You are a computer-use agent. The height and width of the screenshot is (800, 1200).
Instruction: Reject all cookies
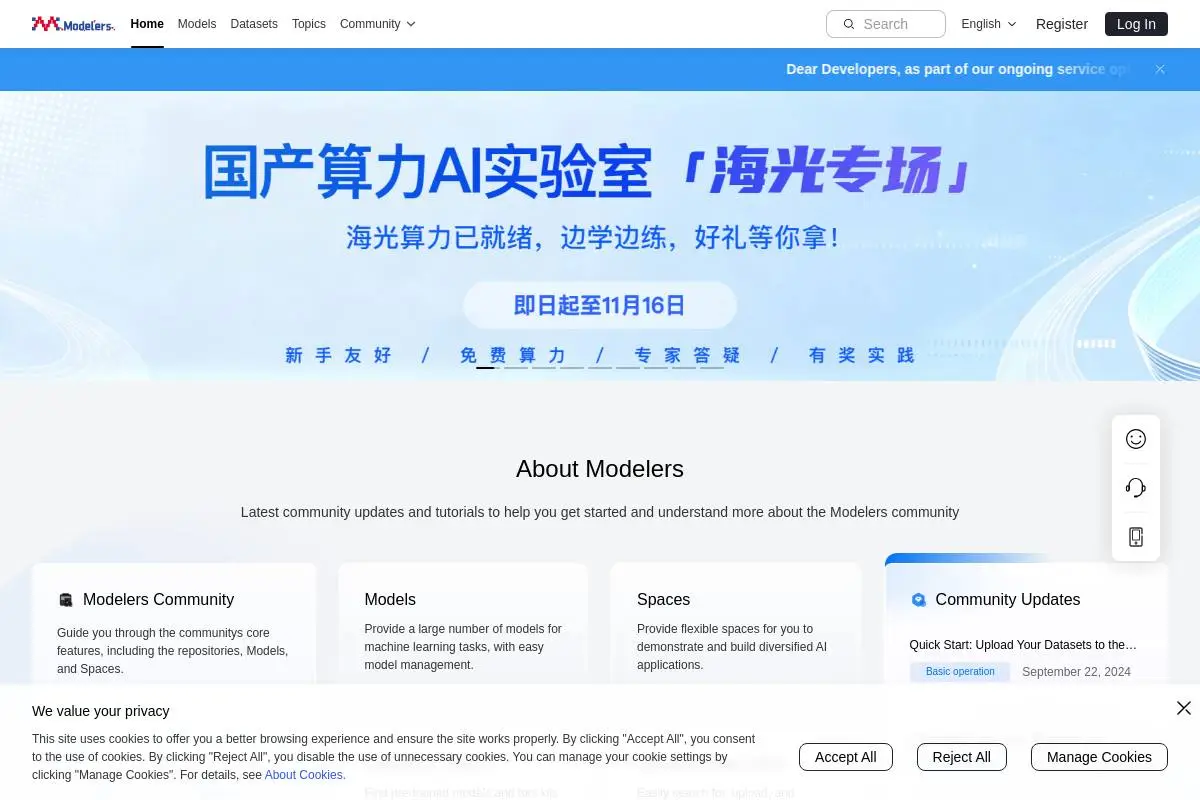[962, 757]
